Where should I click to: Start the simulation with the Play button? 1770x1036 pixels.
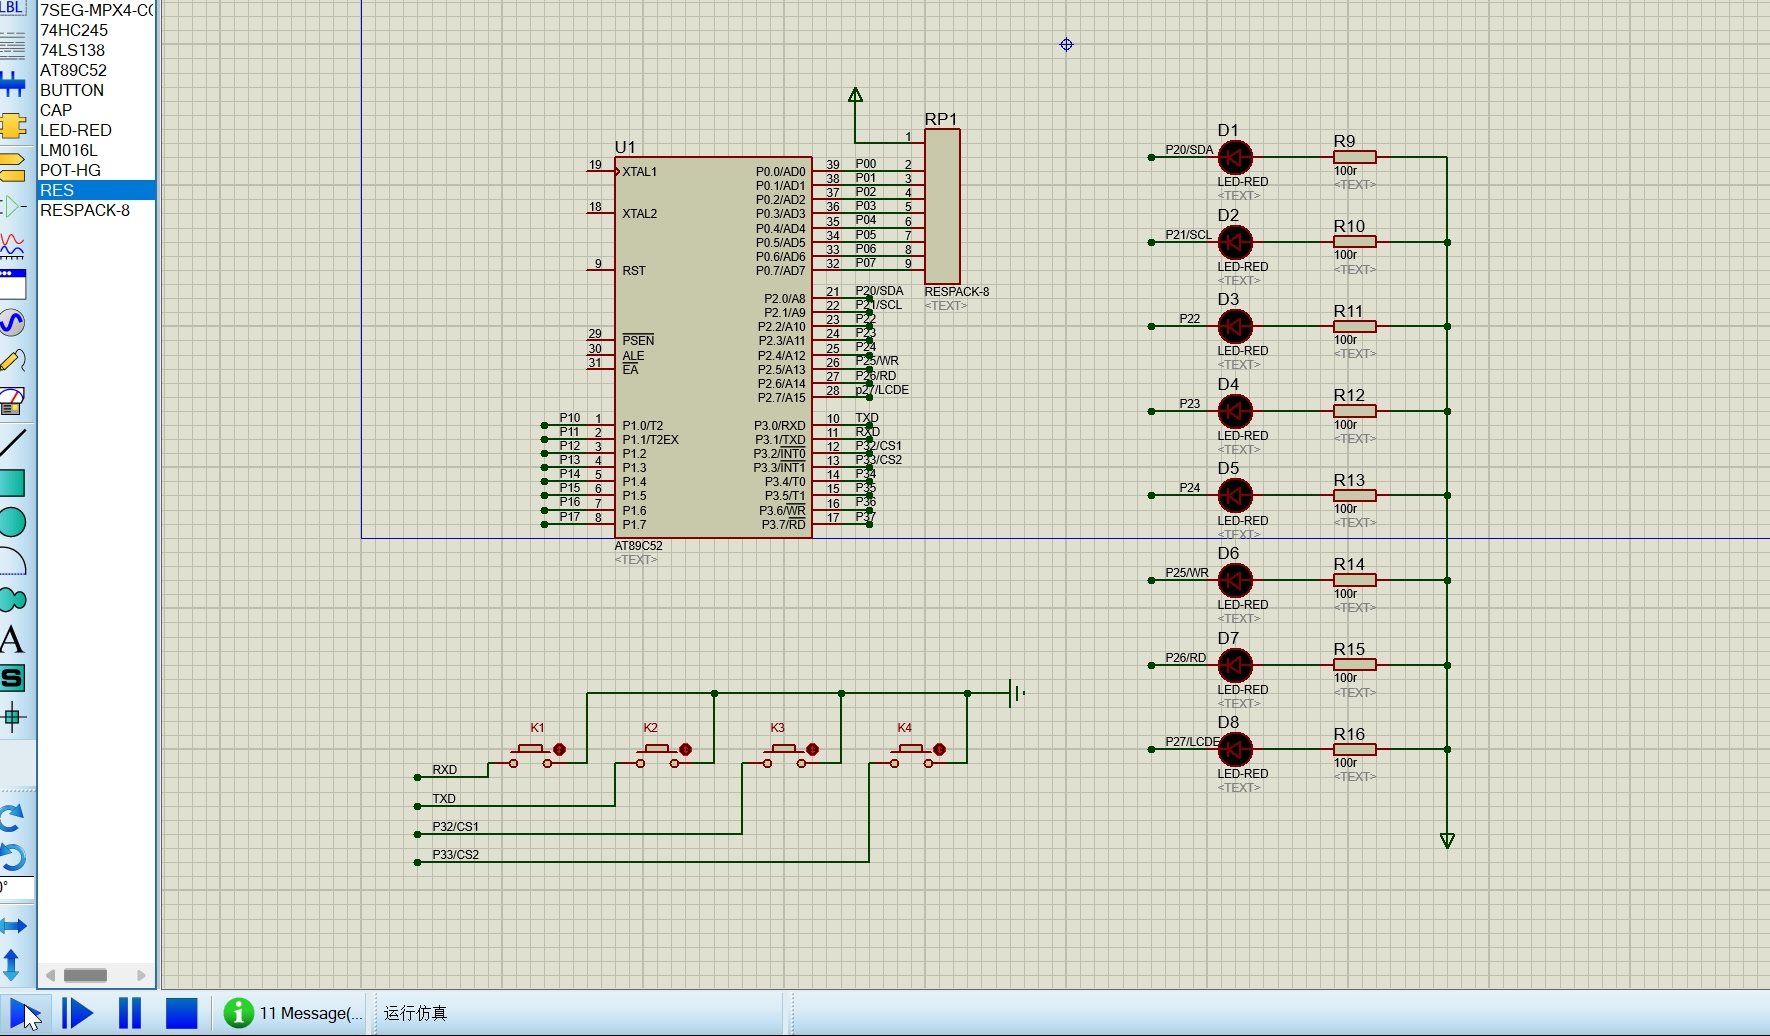(x=24, y=1013)
